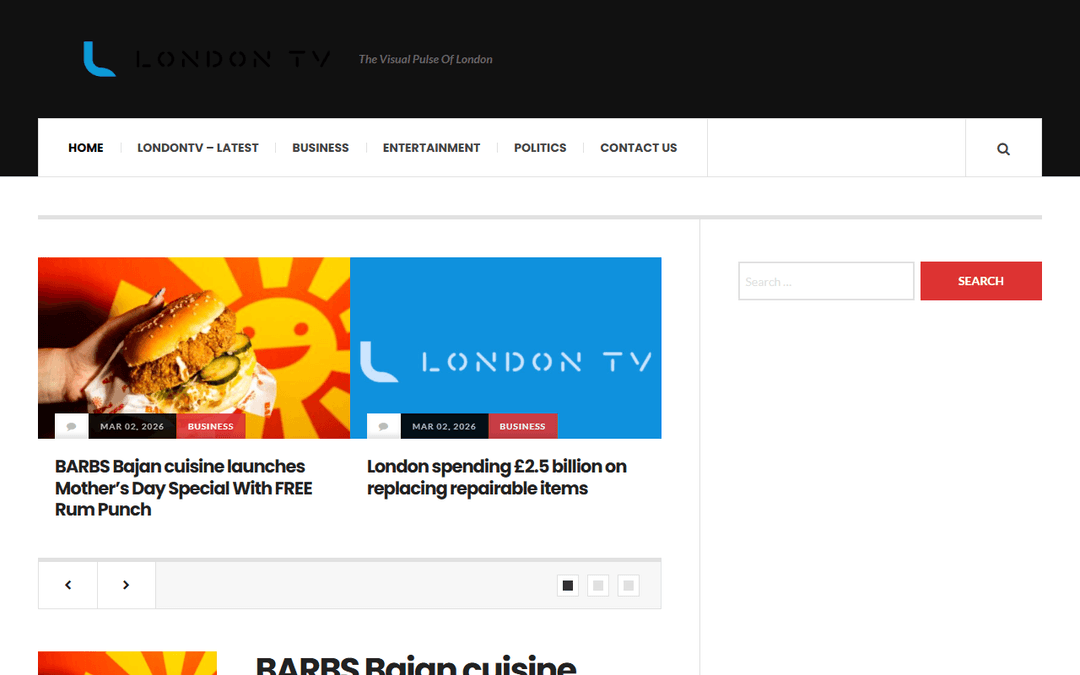
Task: Click The Visual Pulse Of London tagline
Action: 426,59
